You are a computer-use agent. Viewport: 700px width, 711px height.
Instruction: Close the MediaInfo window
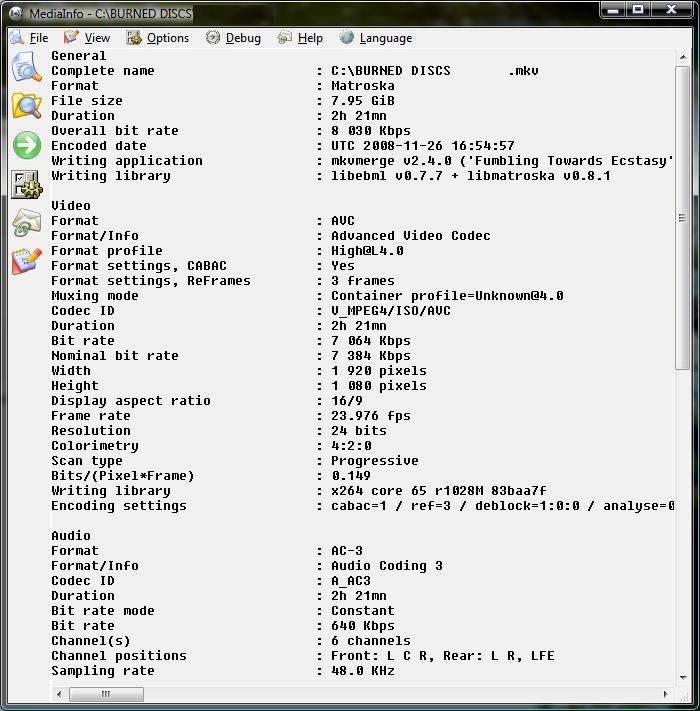coord(671,10)
